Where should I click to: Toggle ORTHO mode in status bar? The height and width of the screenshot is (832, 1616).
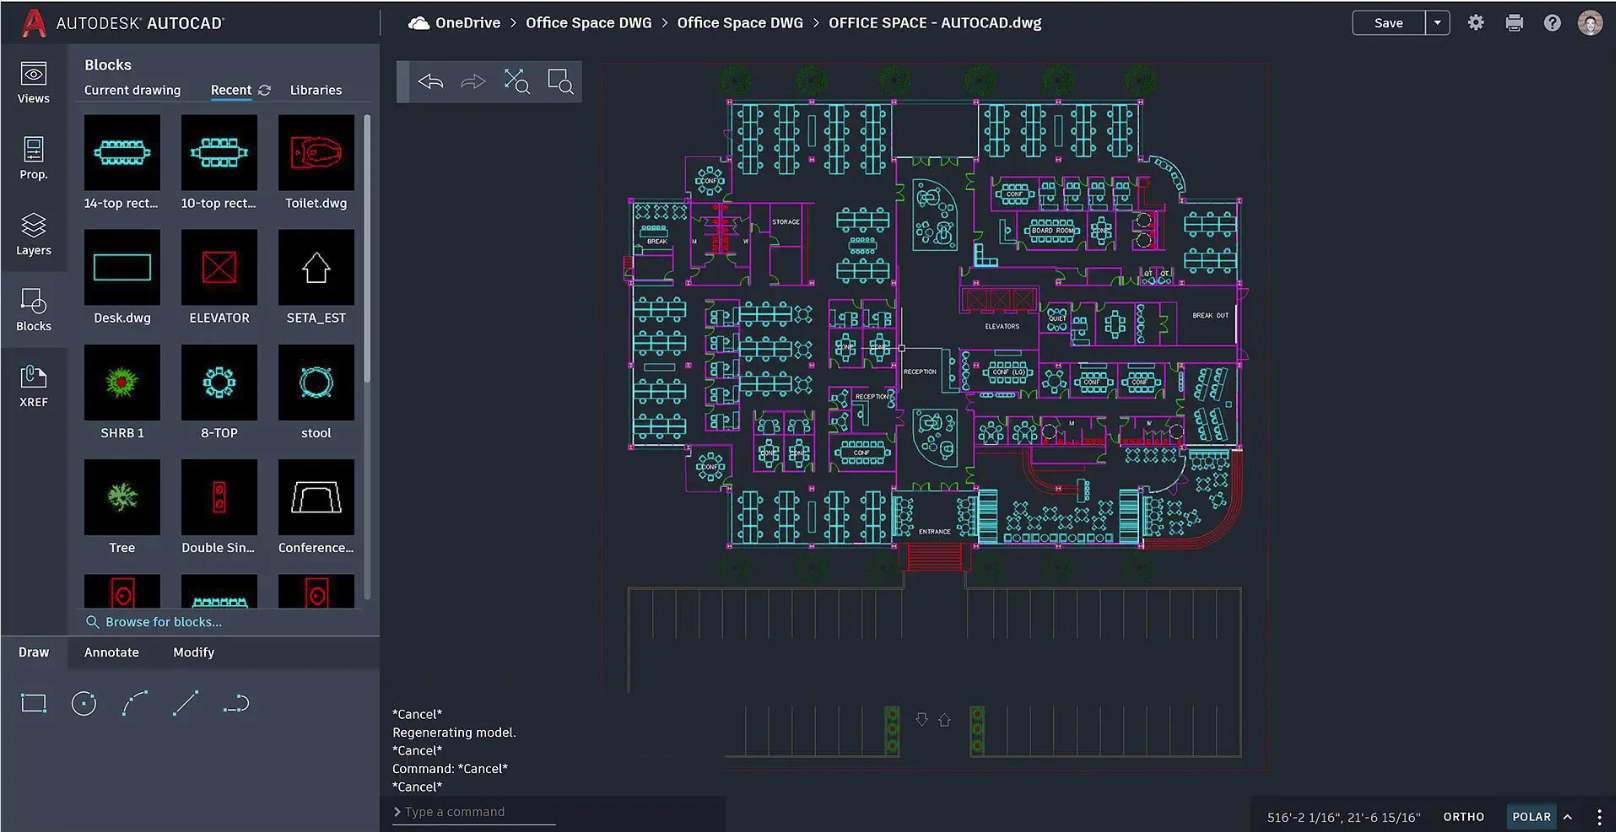[1463, 817]
